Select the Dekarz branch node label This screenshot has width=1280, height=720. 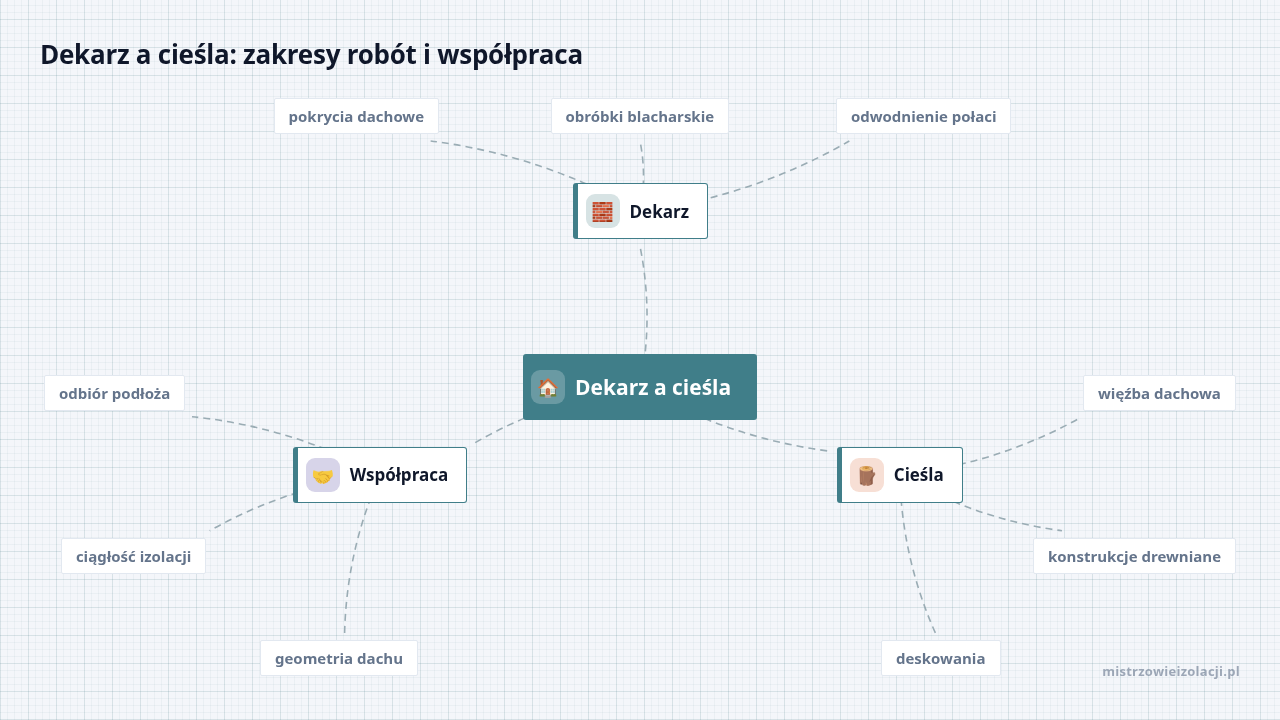point(659,211)
